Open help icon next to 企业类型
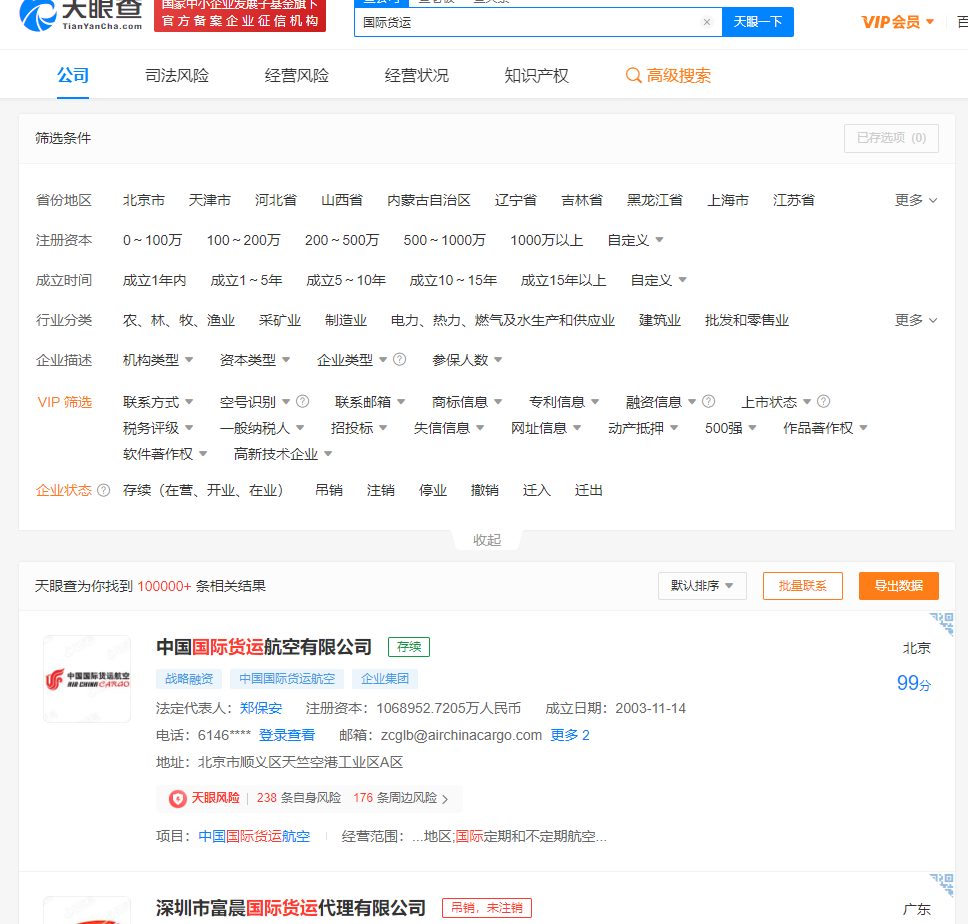968x924 pixels. click(399, 359)
